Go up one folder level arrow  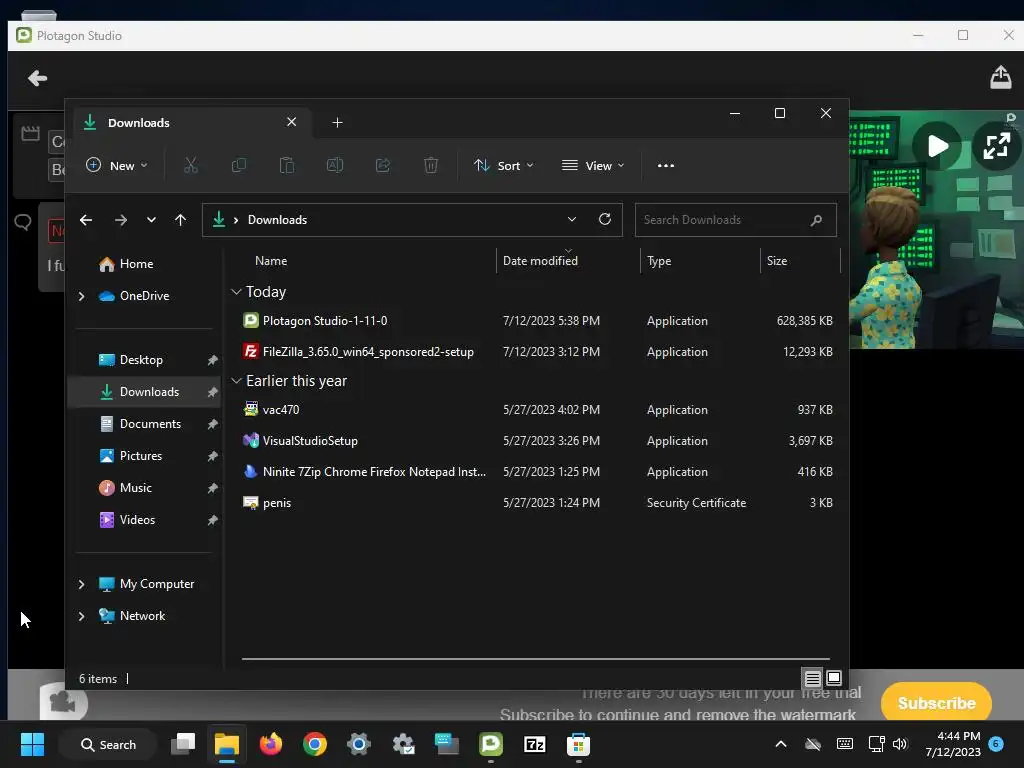[x=180, y=220]
